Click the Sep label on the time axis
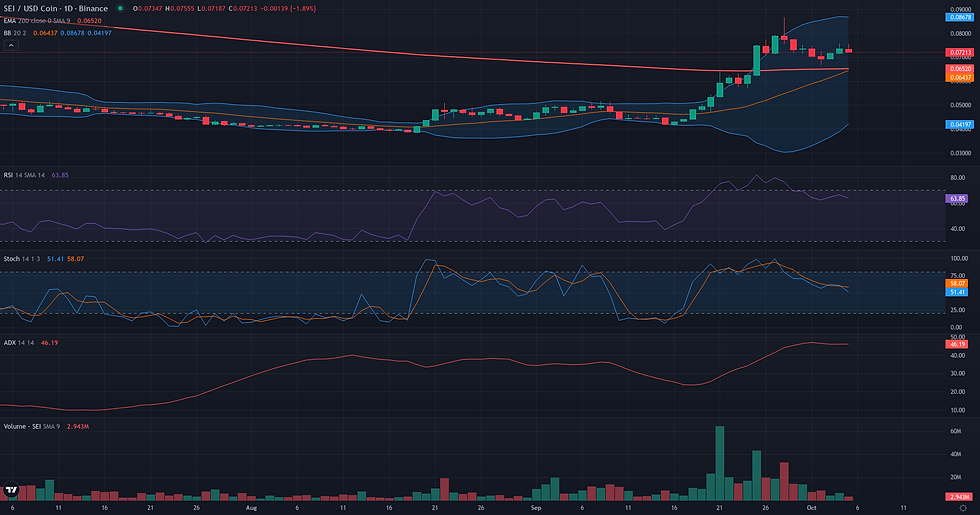This screenshot has height=515, width=980. [x=536, y=508]
